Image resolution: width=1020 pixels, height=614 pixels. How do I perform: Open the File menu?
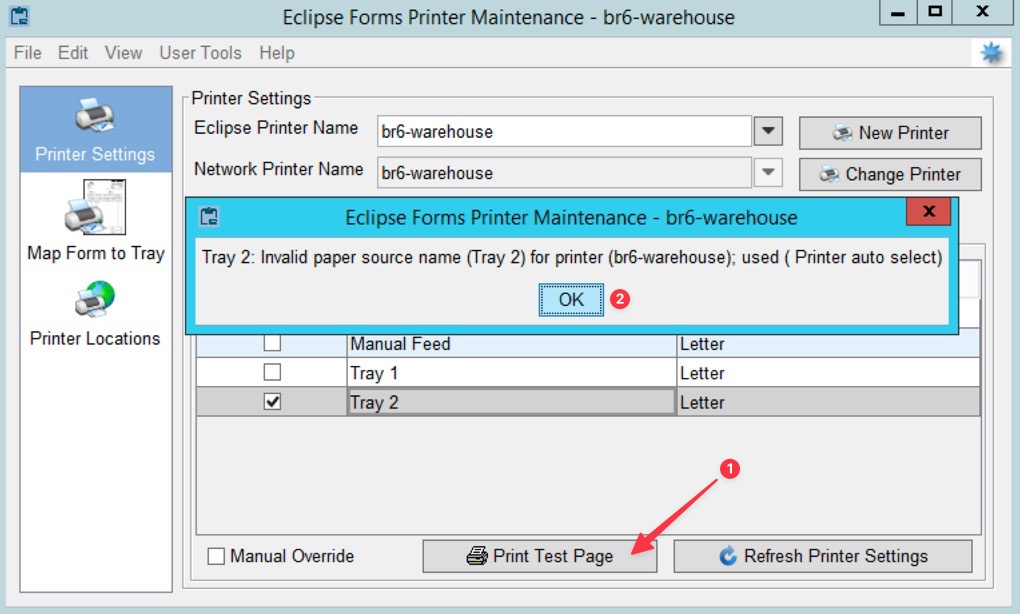point(27,53)
